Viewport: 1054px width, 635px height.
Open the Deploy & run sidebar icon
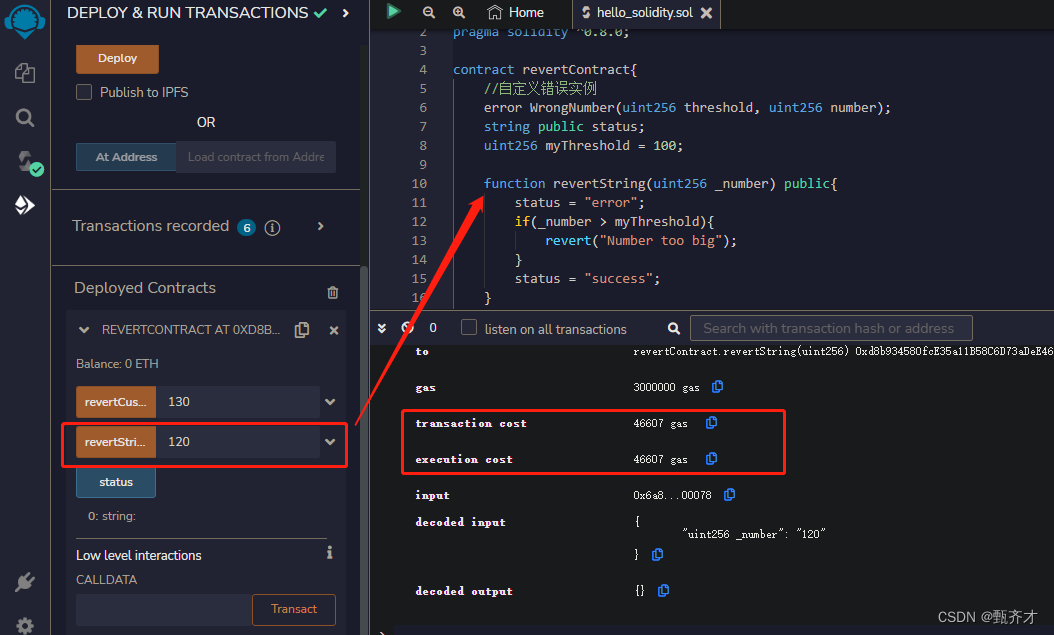click(x=25, y=205)
